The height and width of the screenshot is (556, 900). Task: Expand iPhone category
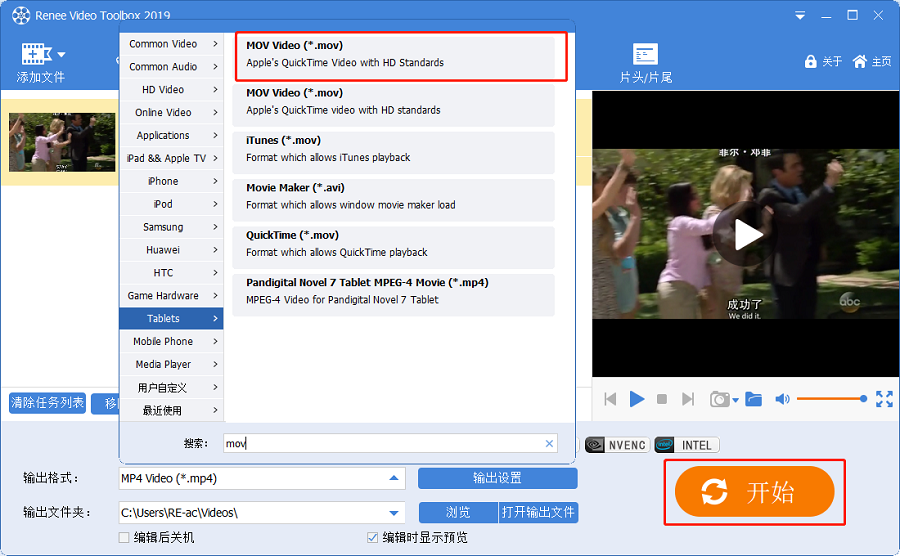tap(172, 181)
